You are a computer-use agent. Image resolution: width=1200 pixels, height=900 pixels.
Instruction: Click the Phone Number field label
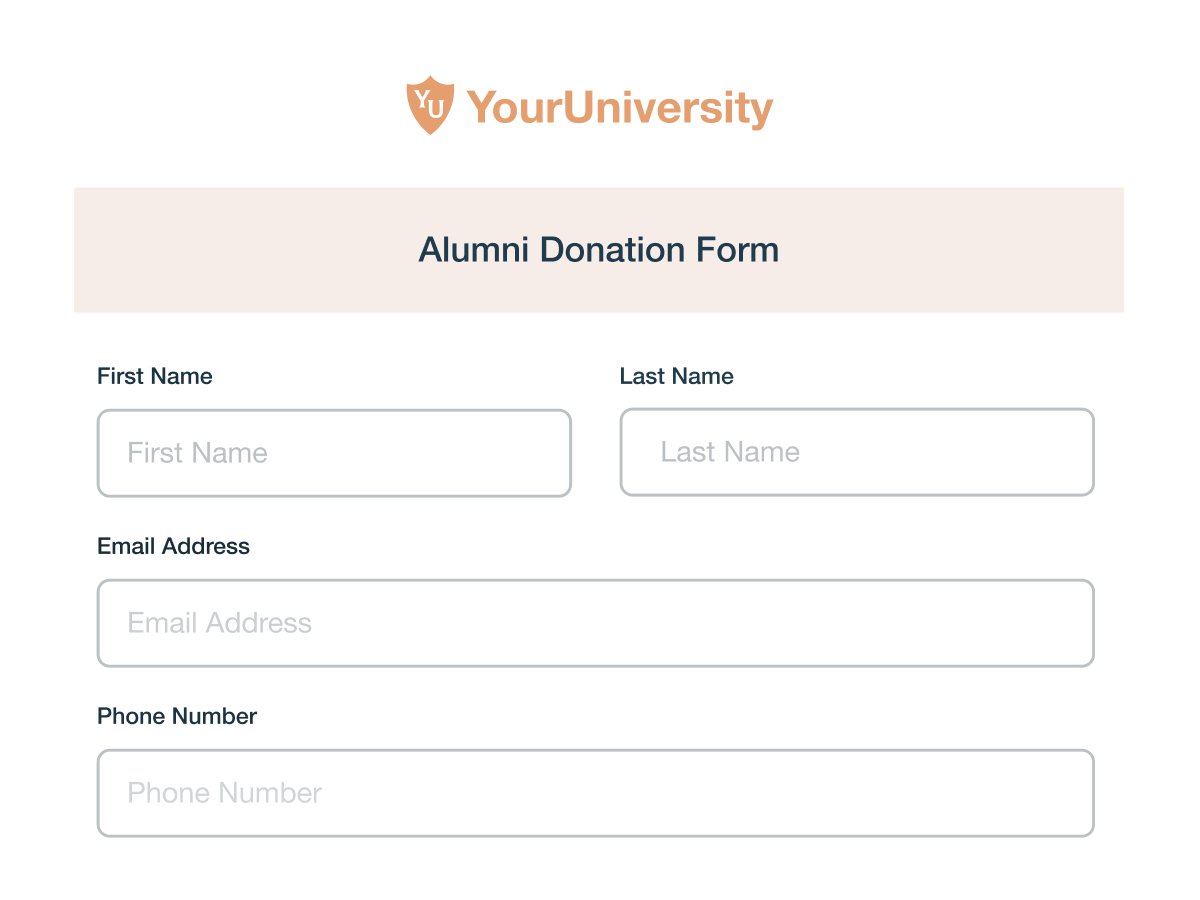[x=177, y=717]
